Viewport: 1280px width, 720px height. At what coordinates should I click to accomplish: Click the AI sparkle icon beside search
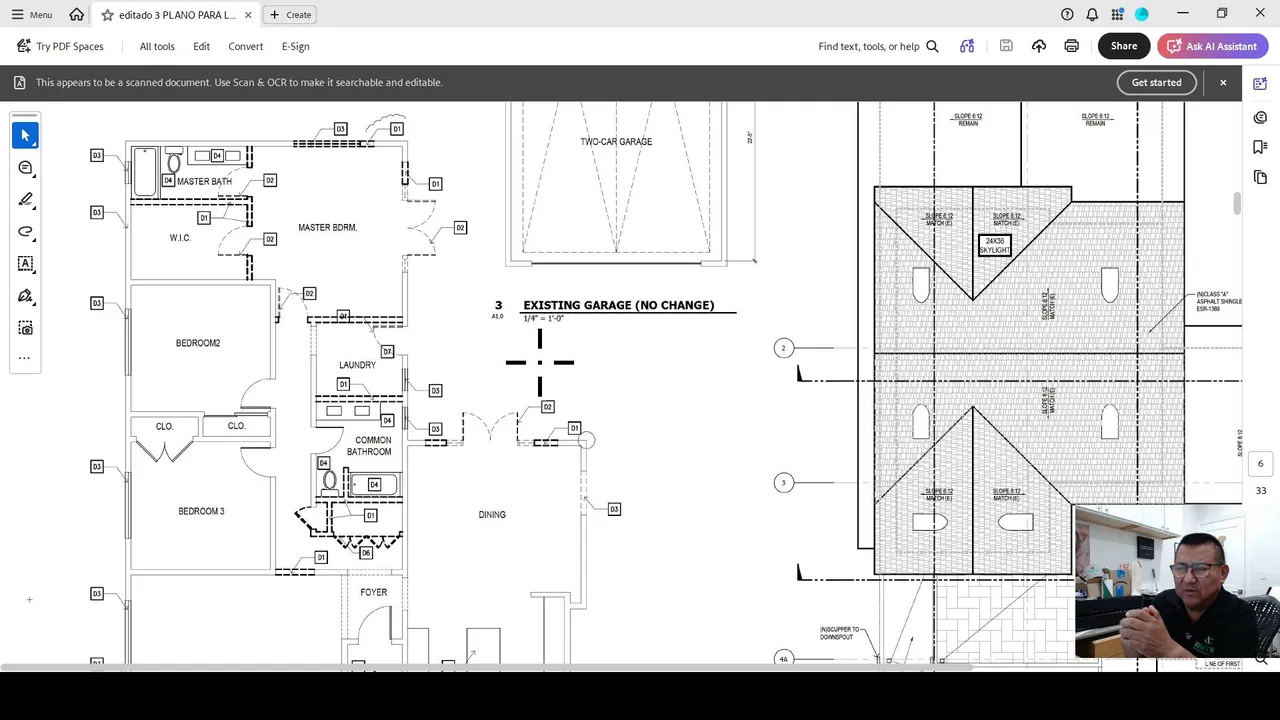coord(967,46)
